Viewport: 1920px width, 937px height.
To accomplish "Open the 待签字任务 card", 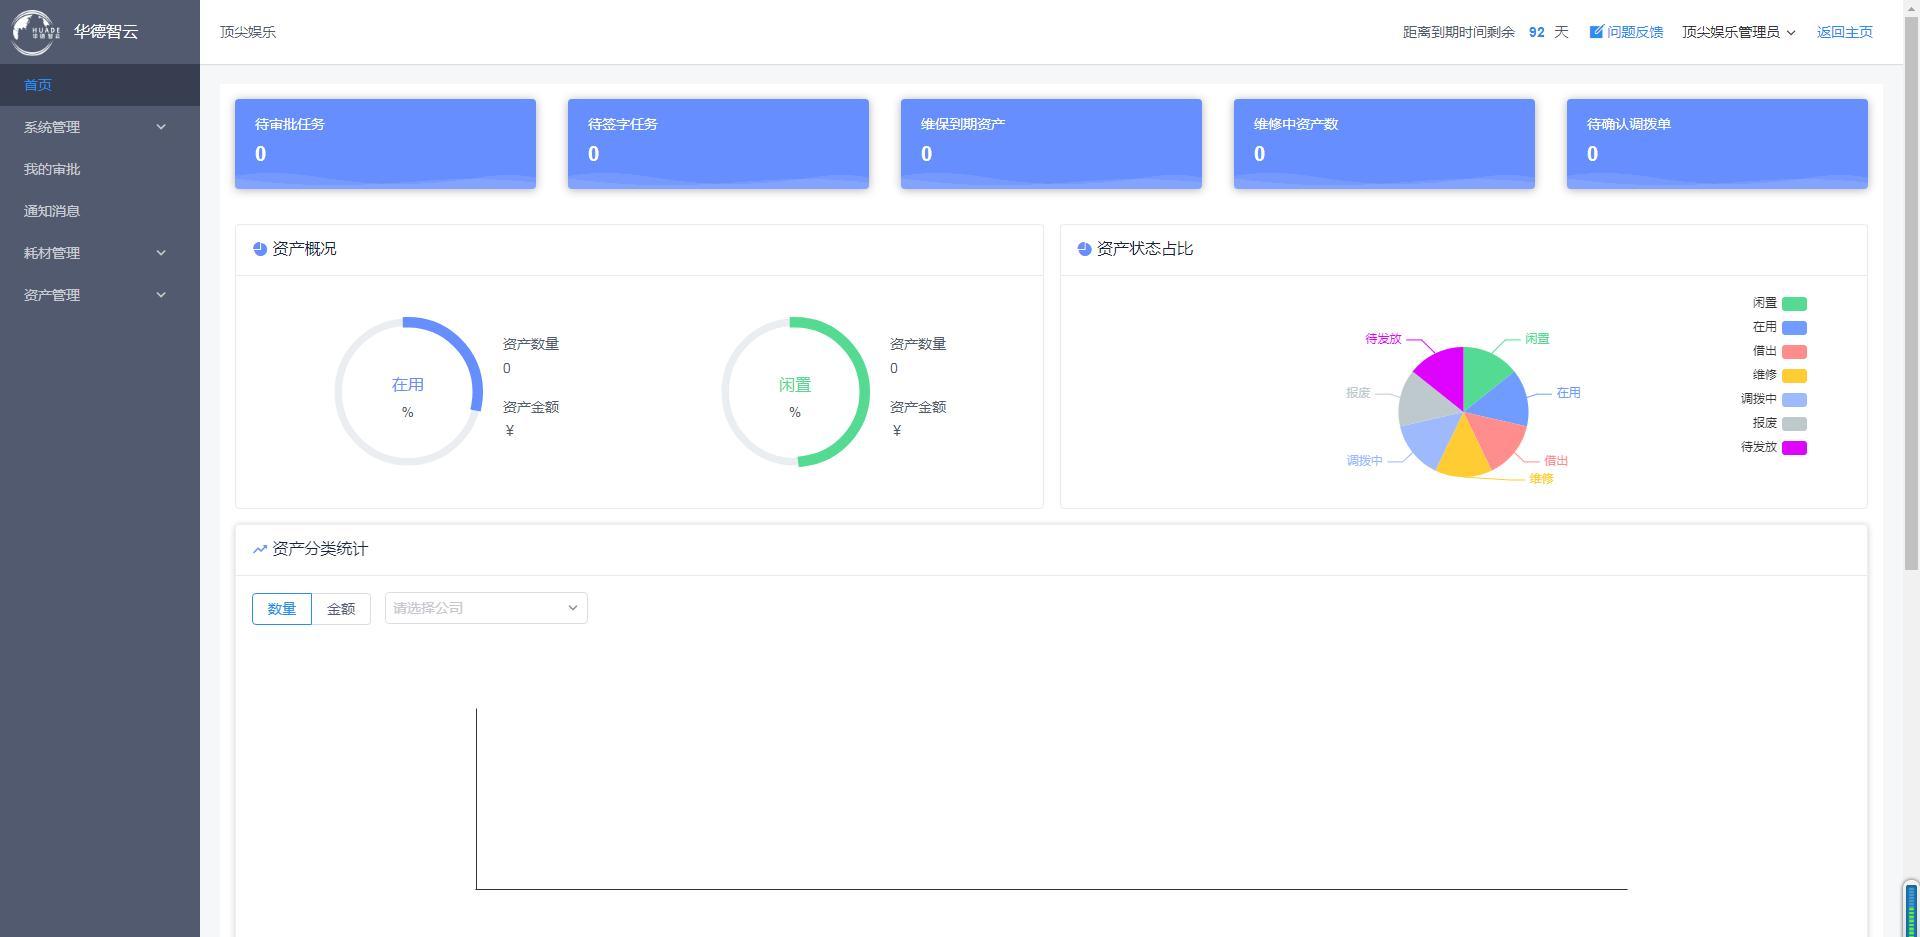I will pos(718,143).
